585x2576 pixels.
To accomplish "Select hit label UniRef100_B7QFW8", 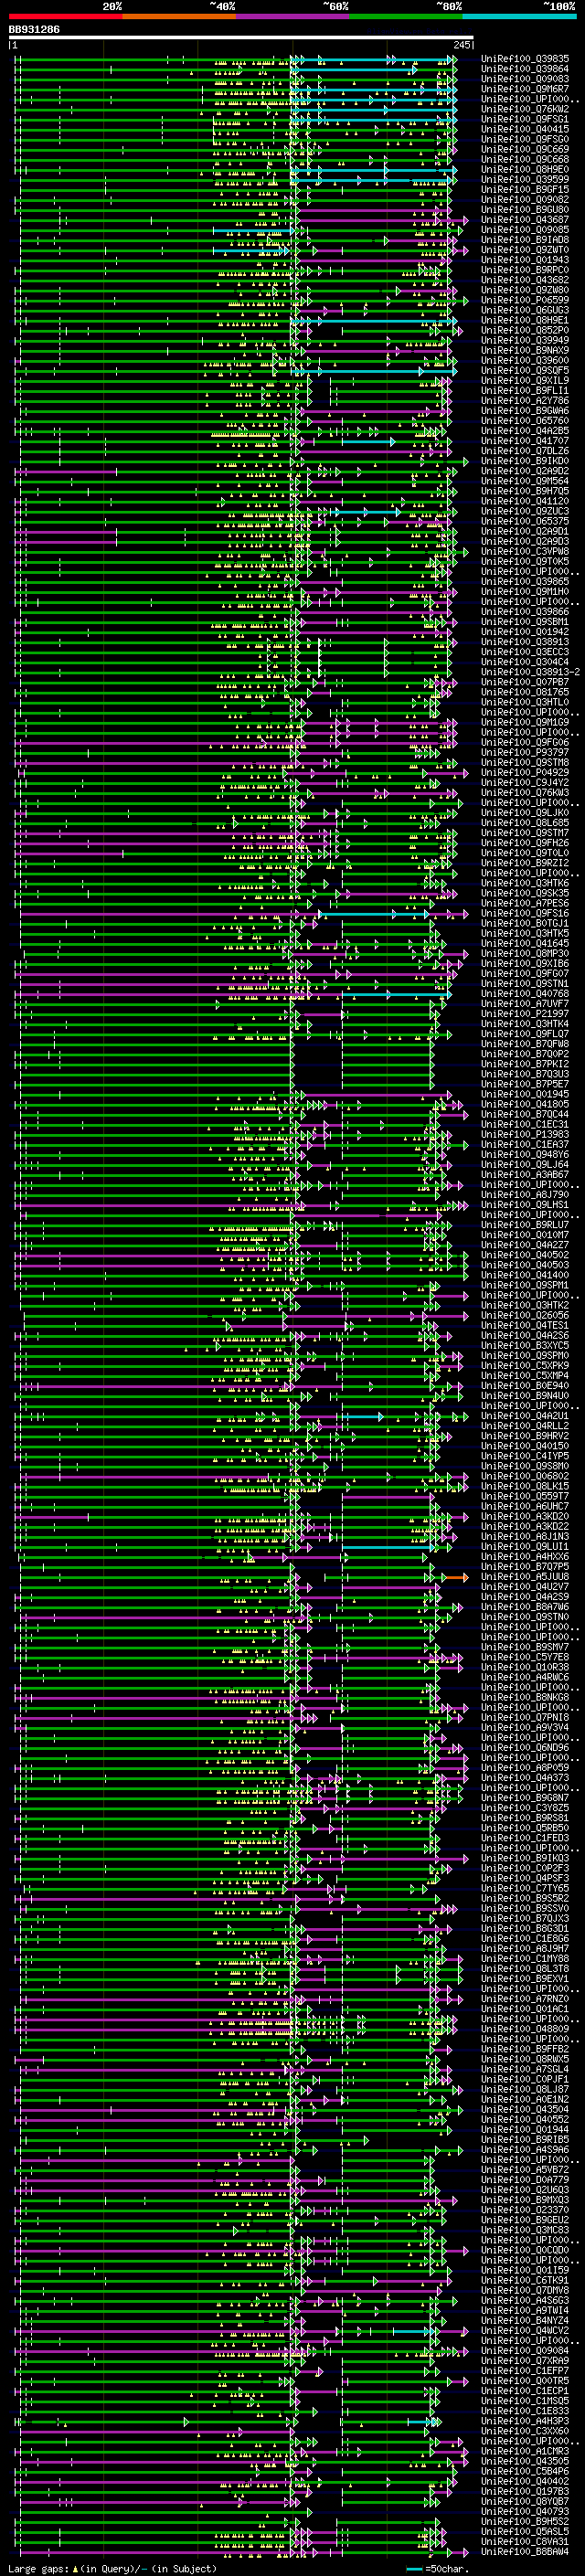I will 525,1043.
